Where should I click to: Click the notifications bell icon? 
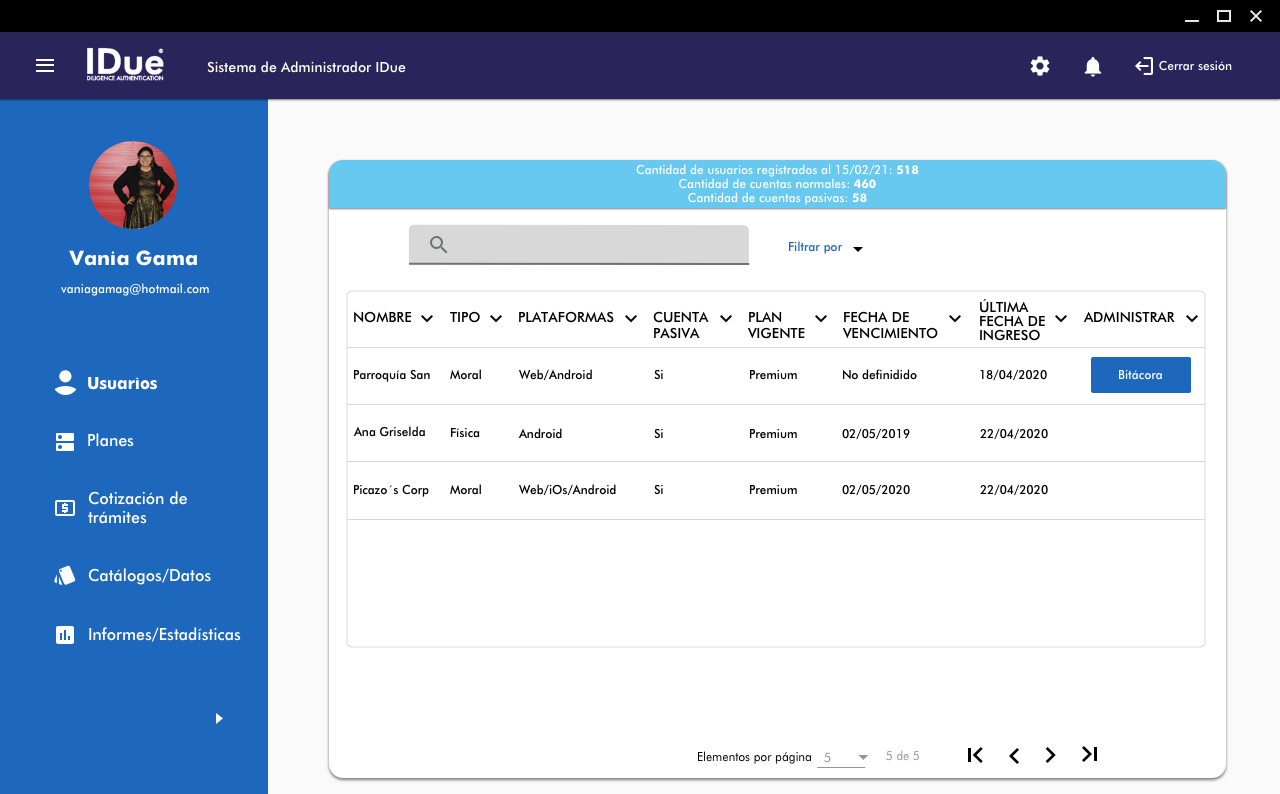[x=1093, y=67]
